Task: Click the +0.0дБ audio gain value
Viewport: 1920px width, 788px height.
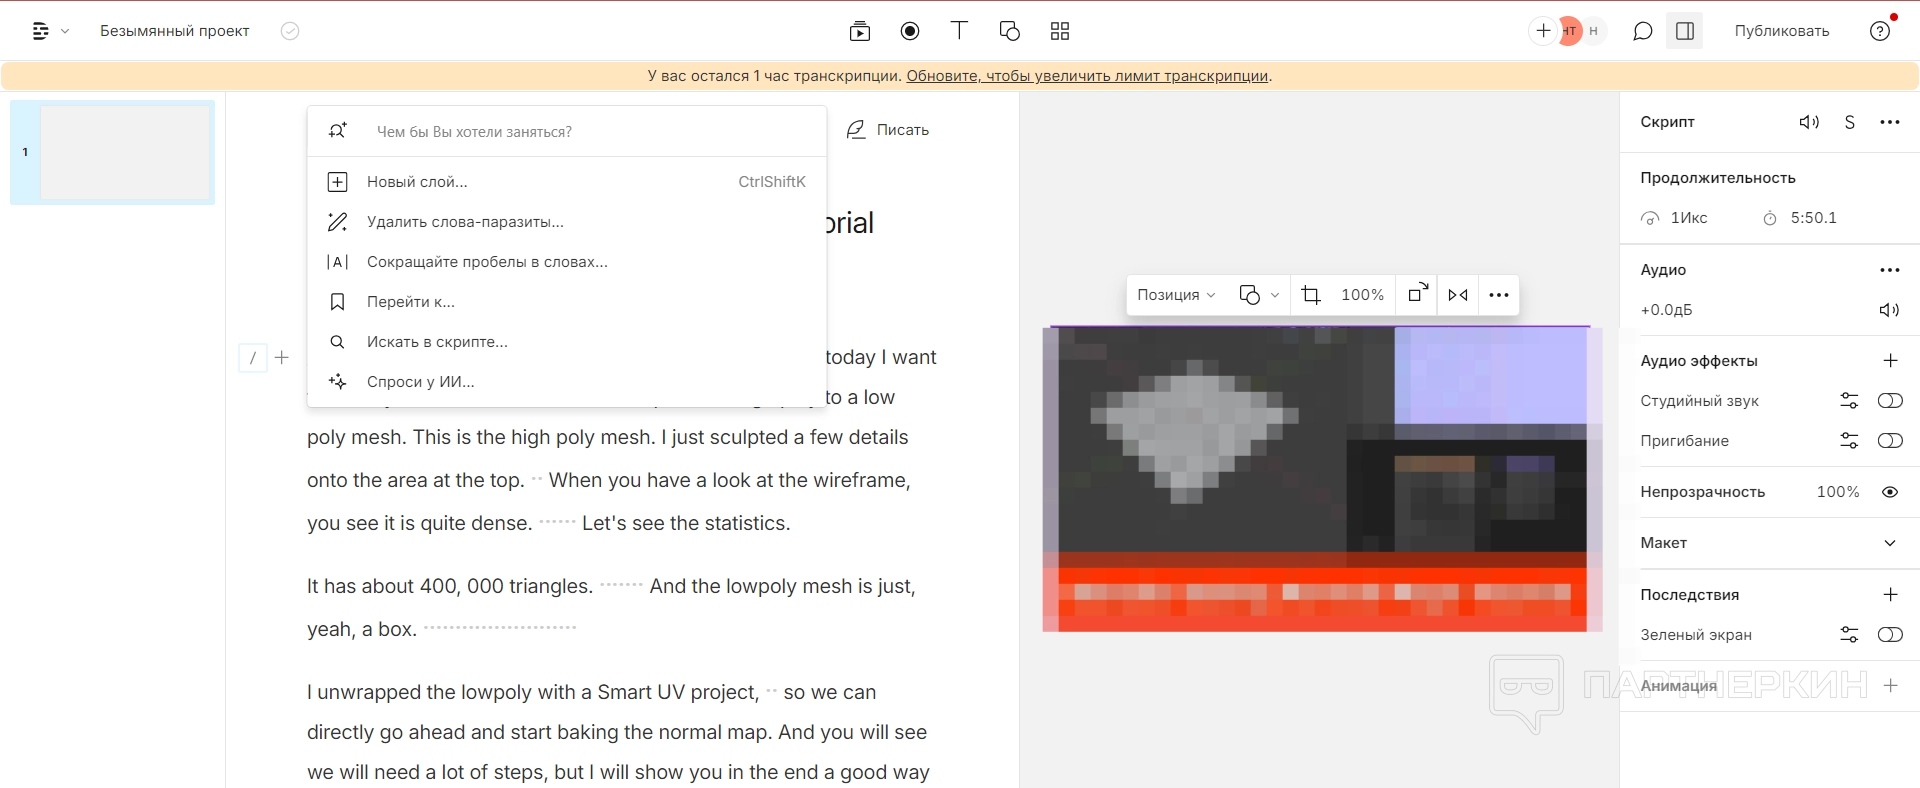Action: coord(1666,310)
